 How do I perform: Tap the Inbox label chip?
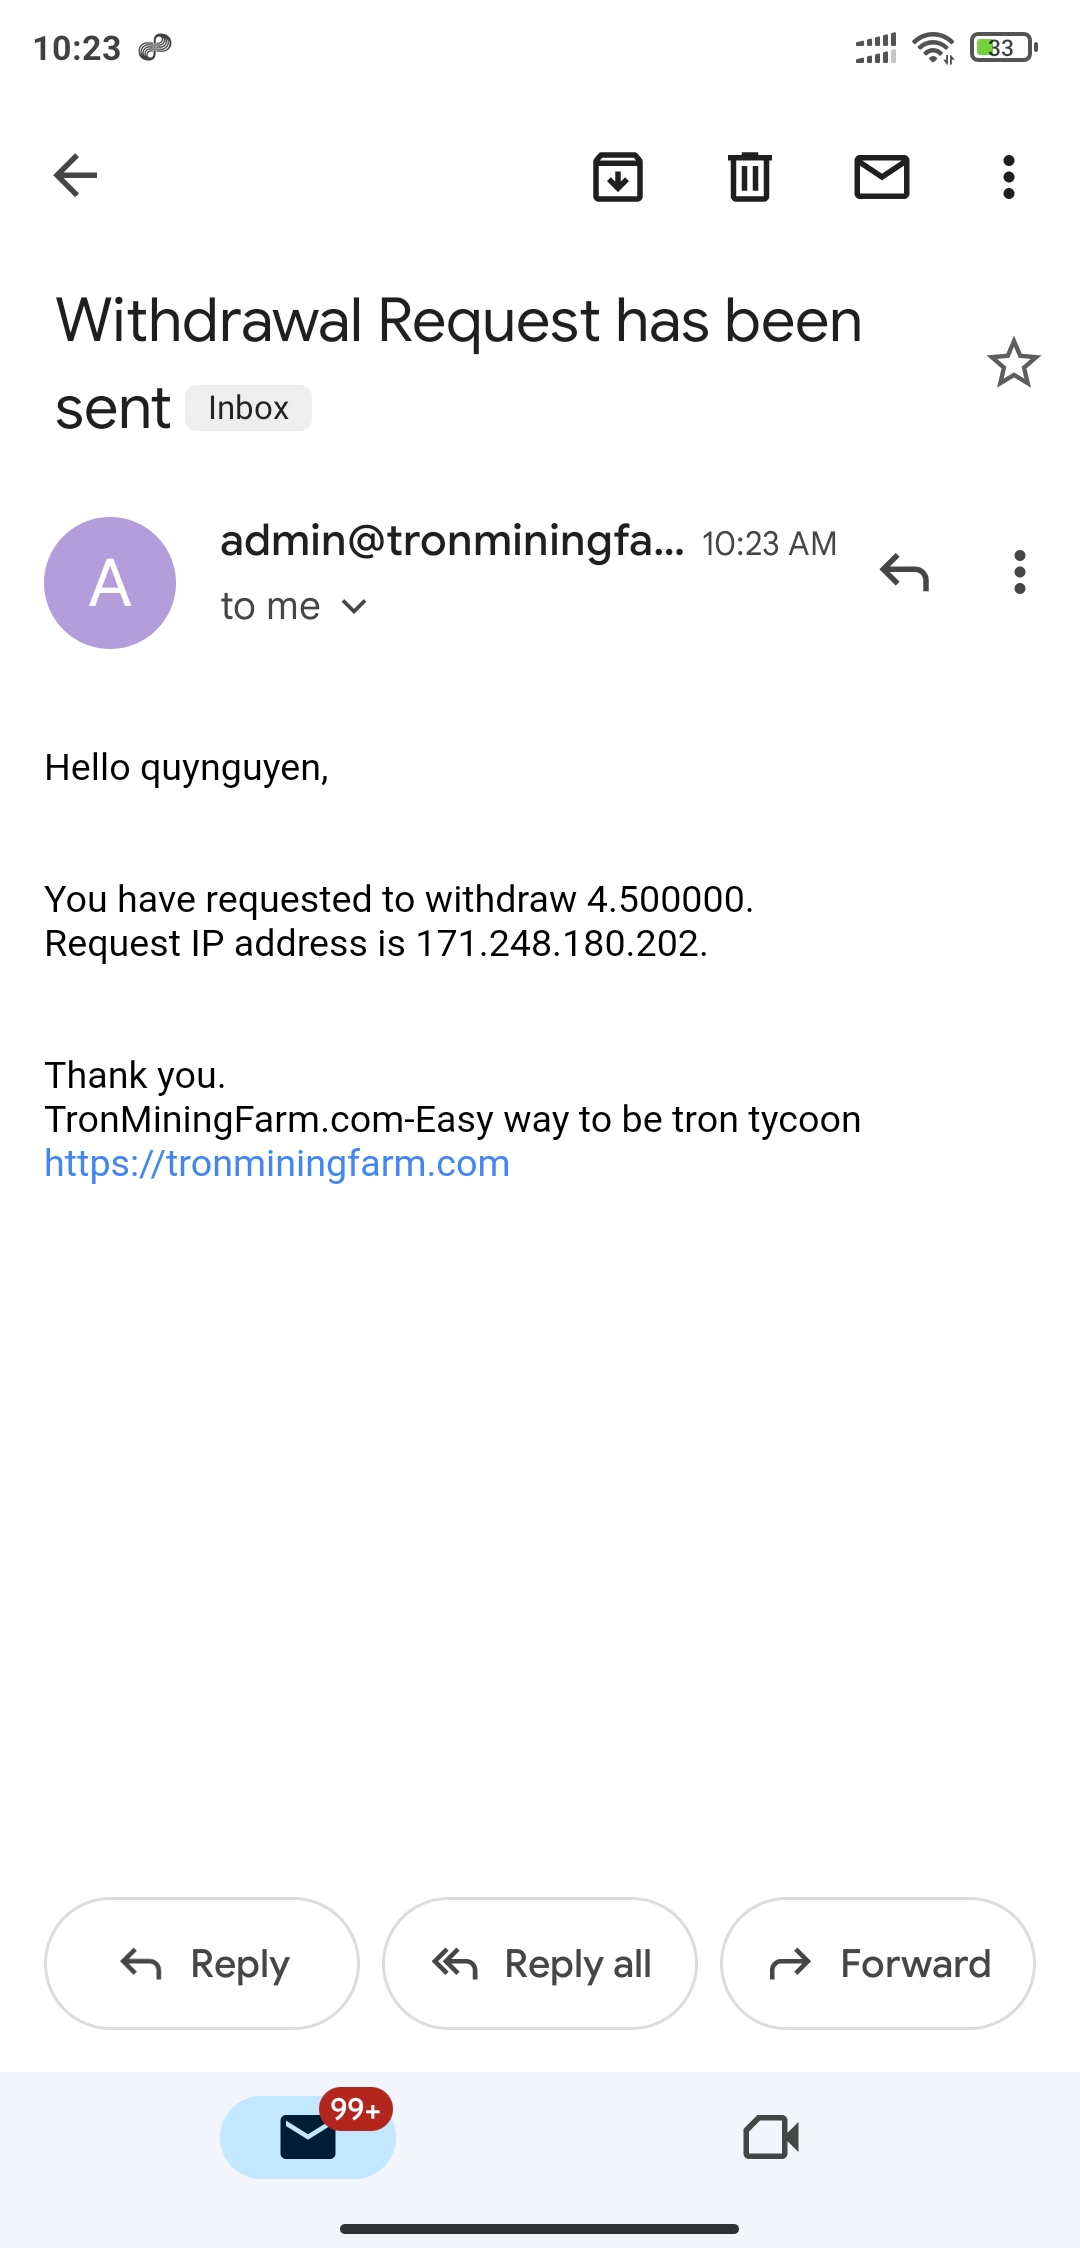[248, 408]
